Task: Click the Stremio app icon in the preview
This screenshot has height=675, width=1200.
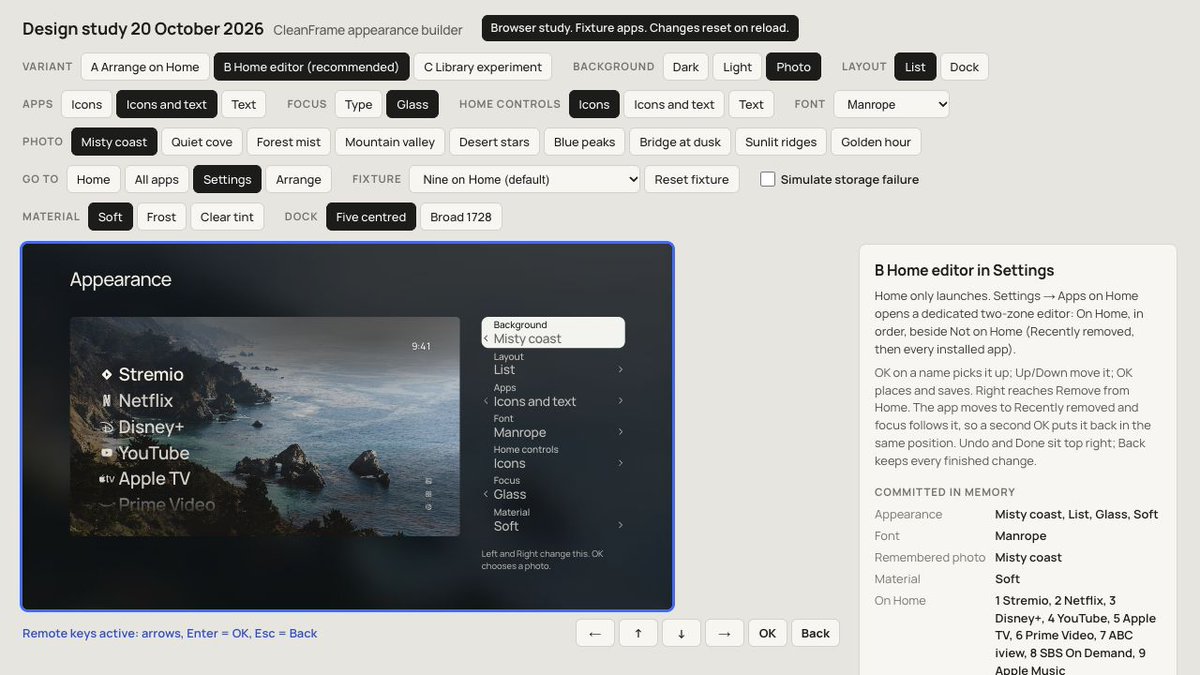Action: tap(106, 374)
